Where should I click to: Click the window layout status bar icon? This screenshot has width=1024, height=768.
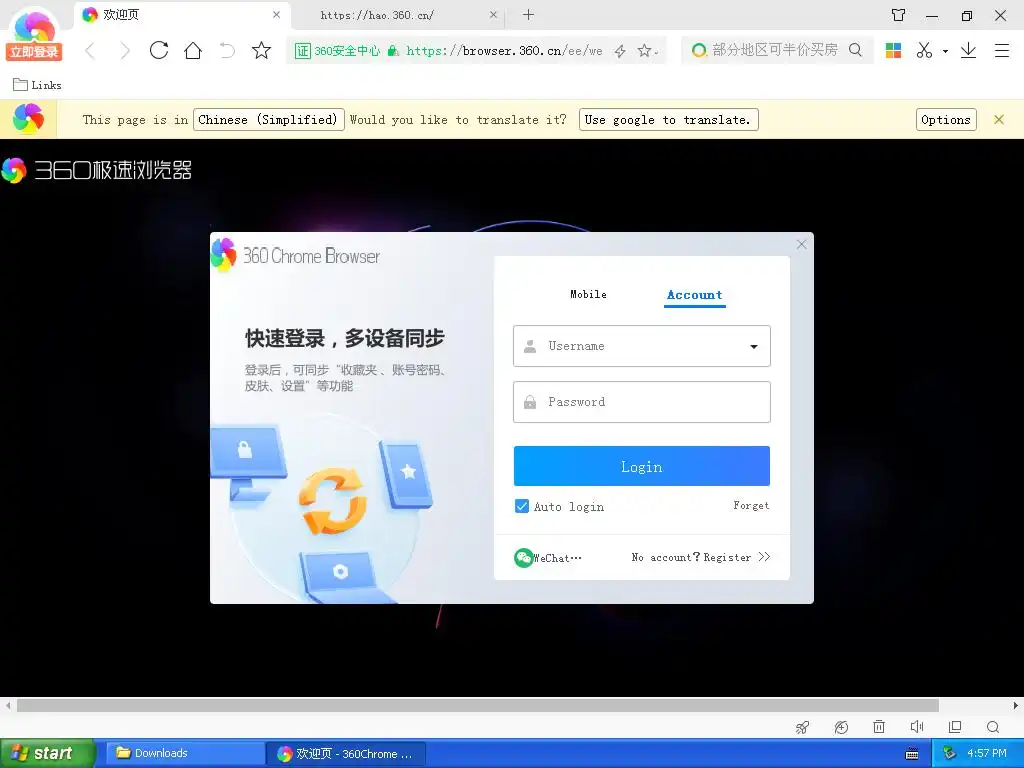955,727
